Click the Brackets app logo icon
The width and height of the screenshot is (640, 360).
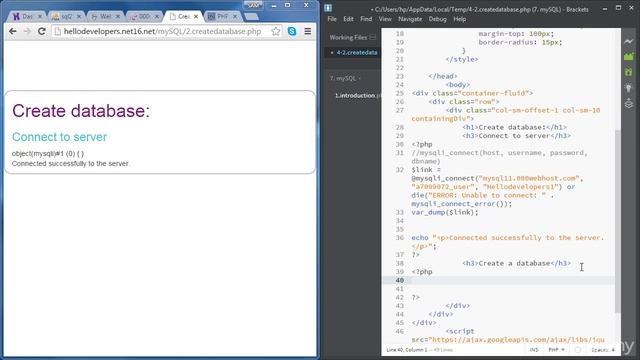click(328, 7)
